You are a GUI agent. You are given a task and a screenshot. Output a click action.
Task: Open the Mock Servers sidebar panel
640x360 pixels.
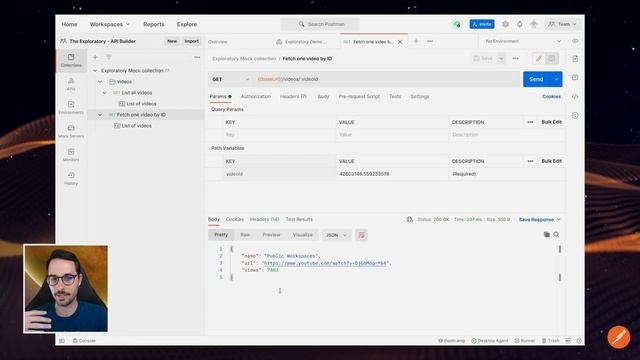pos(71,131)
